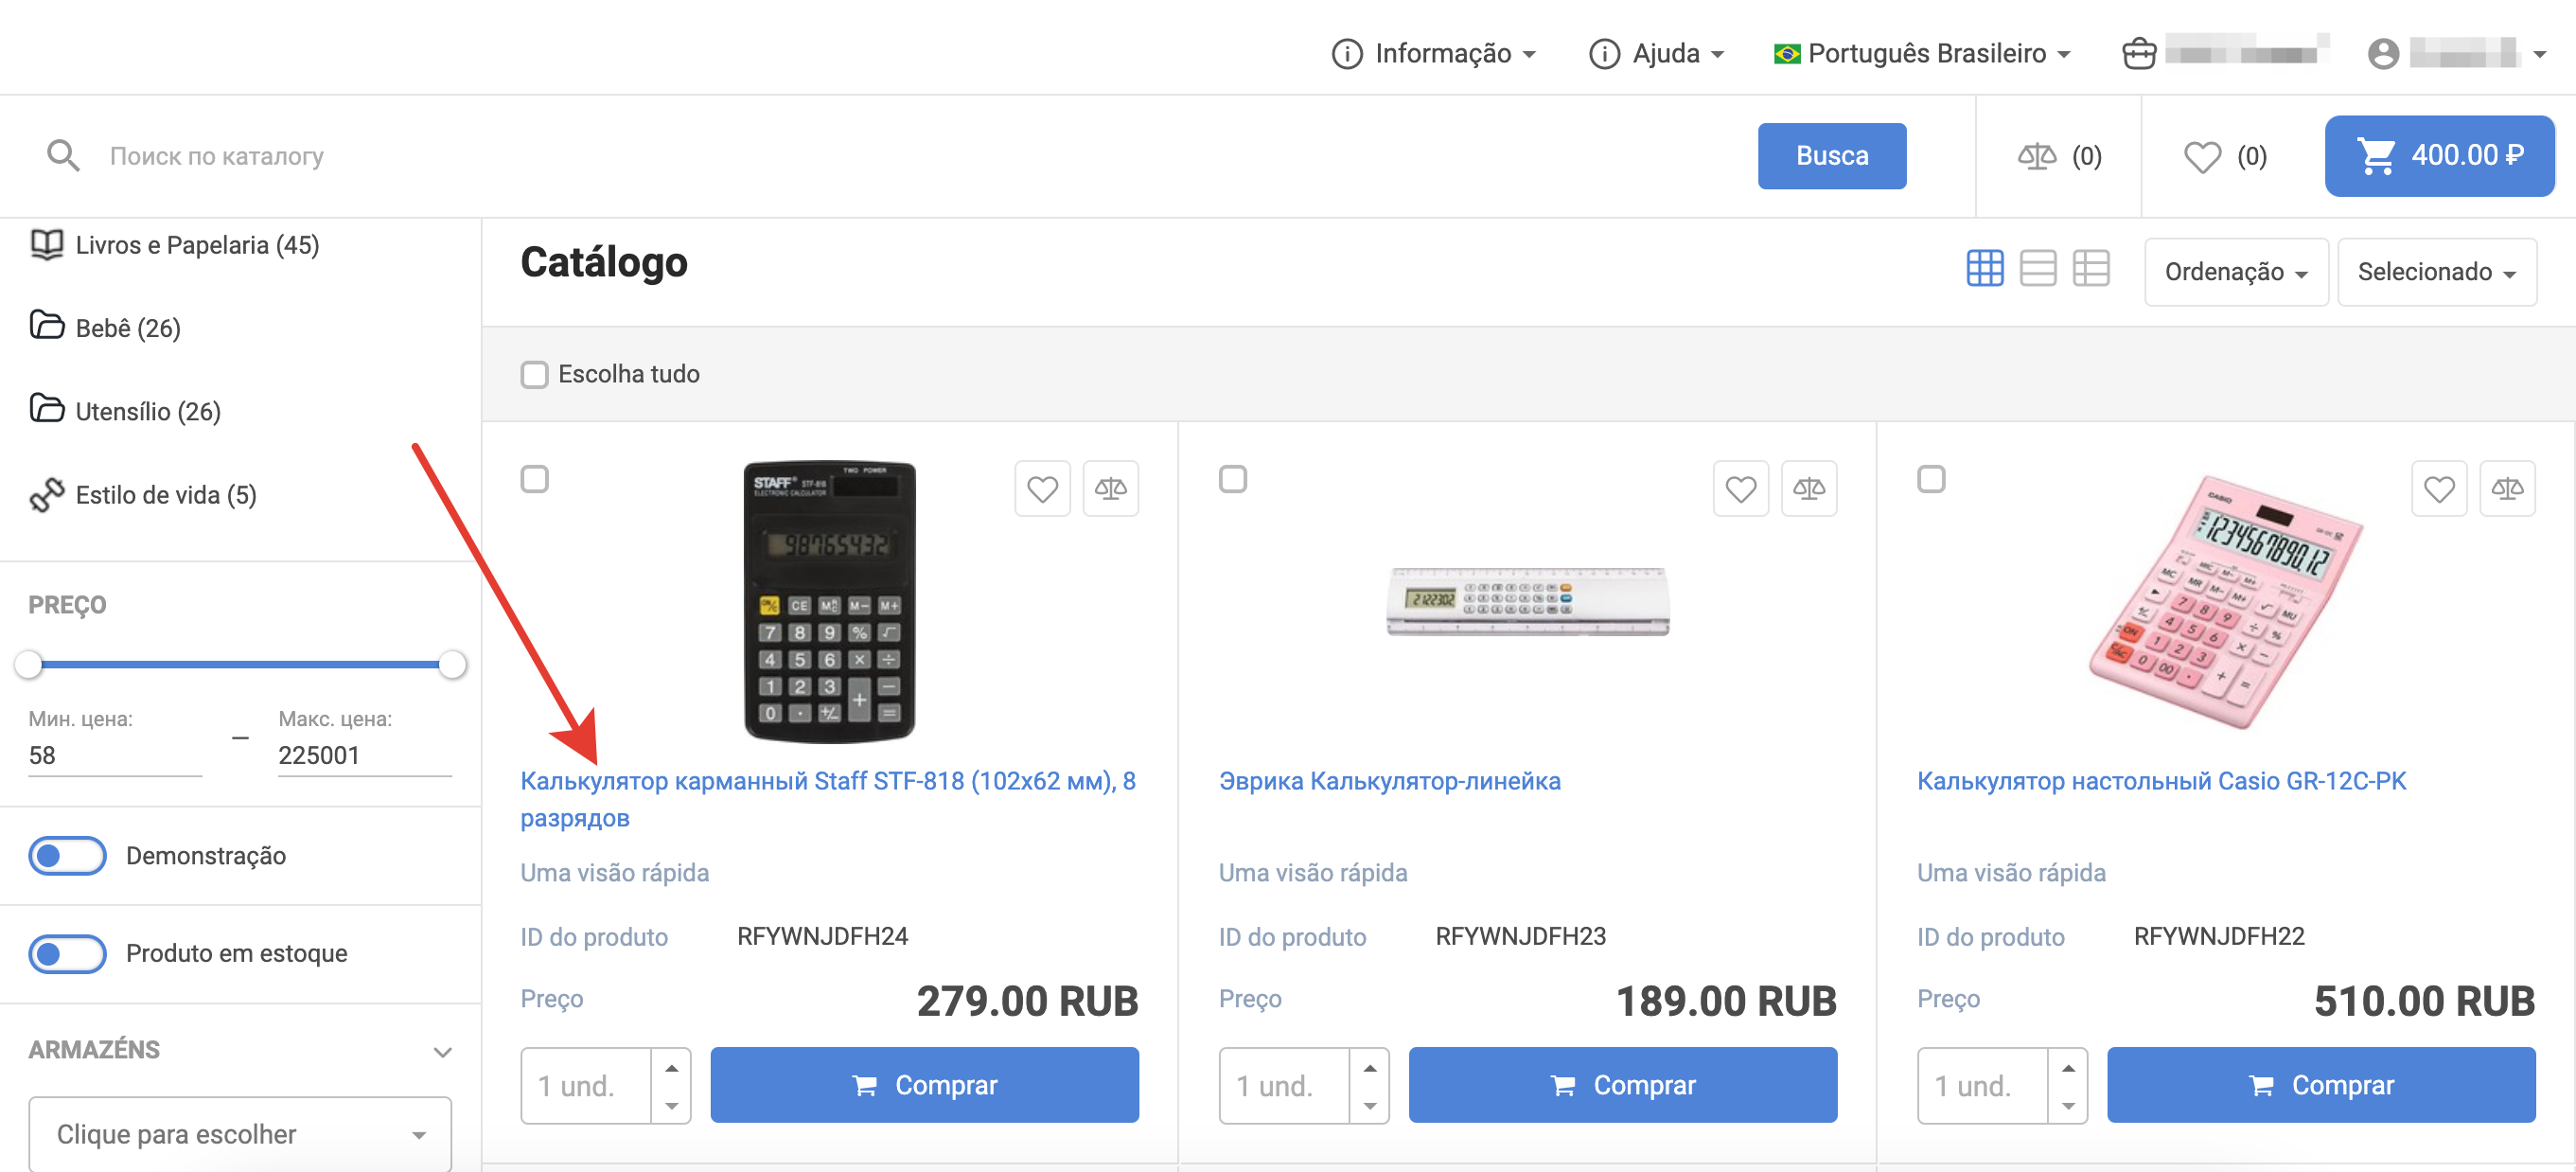Add Staff STF-818 calculator to favorites
This screenshot has width=2576, height=1172.
coord(1042,489)
